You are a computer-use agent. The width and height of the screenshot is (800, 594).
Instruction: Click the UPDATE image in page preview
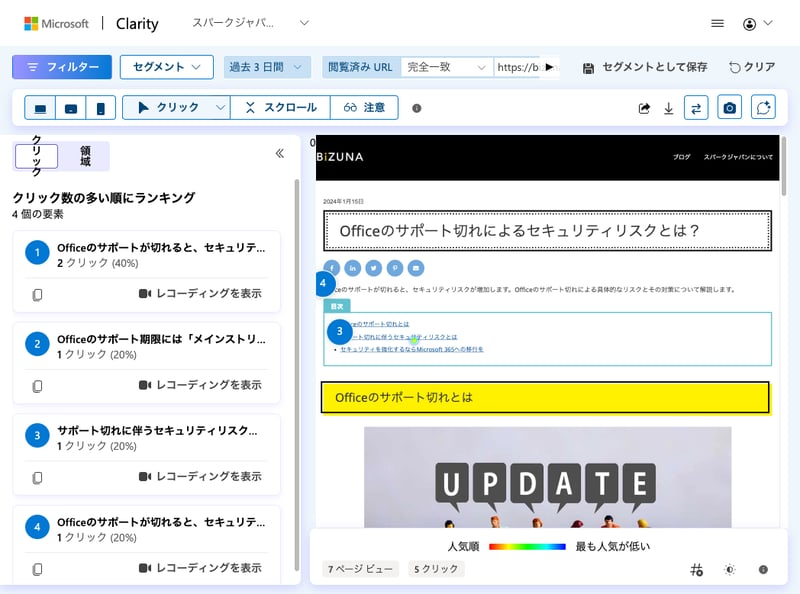[x=547, y=477]
